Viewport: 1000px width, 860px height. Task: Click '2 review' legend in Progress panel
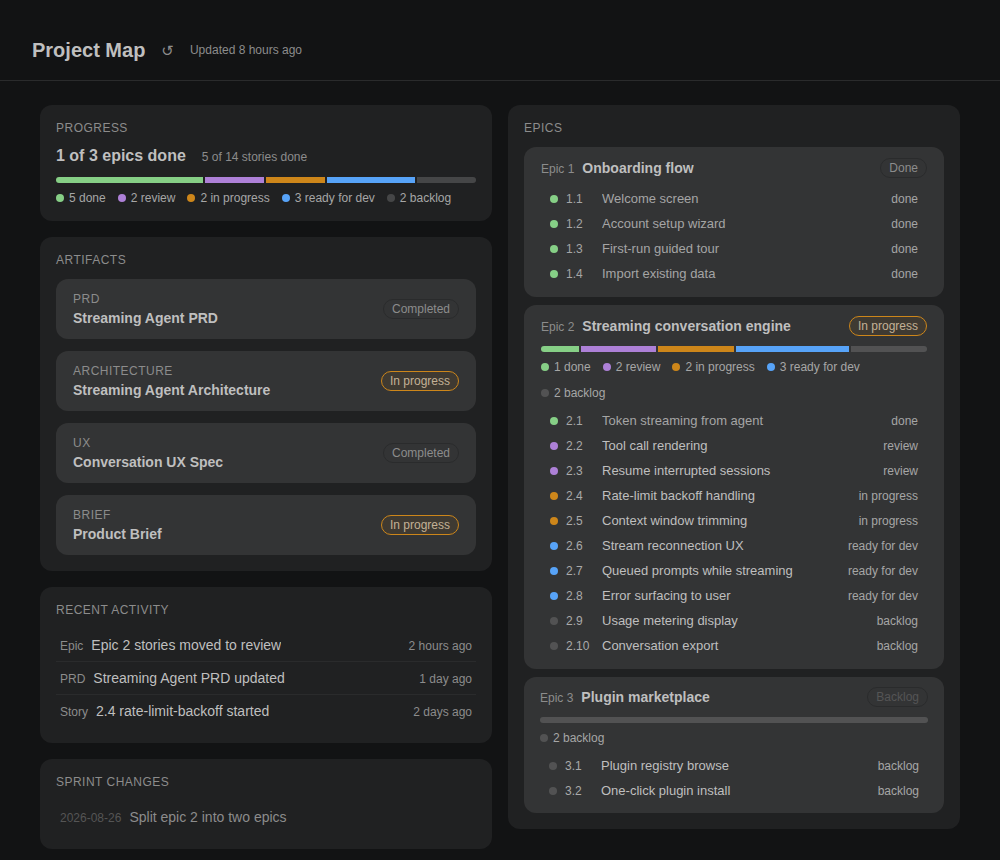pos(147,198)
